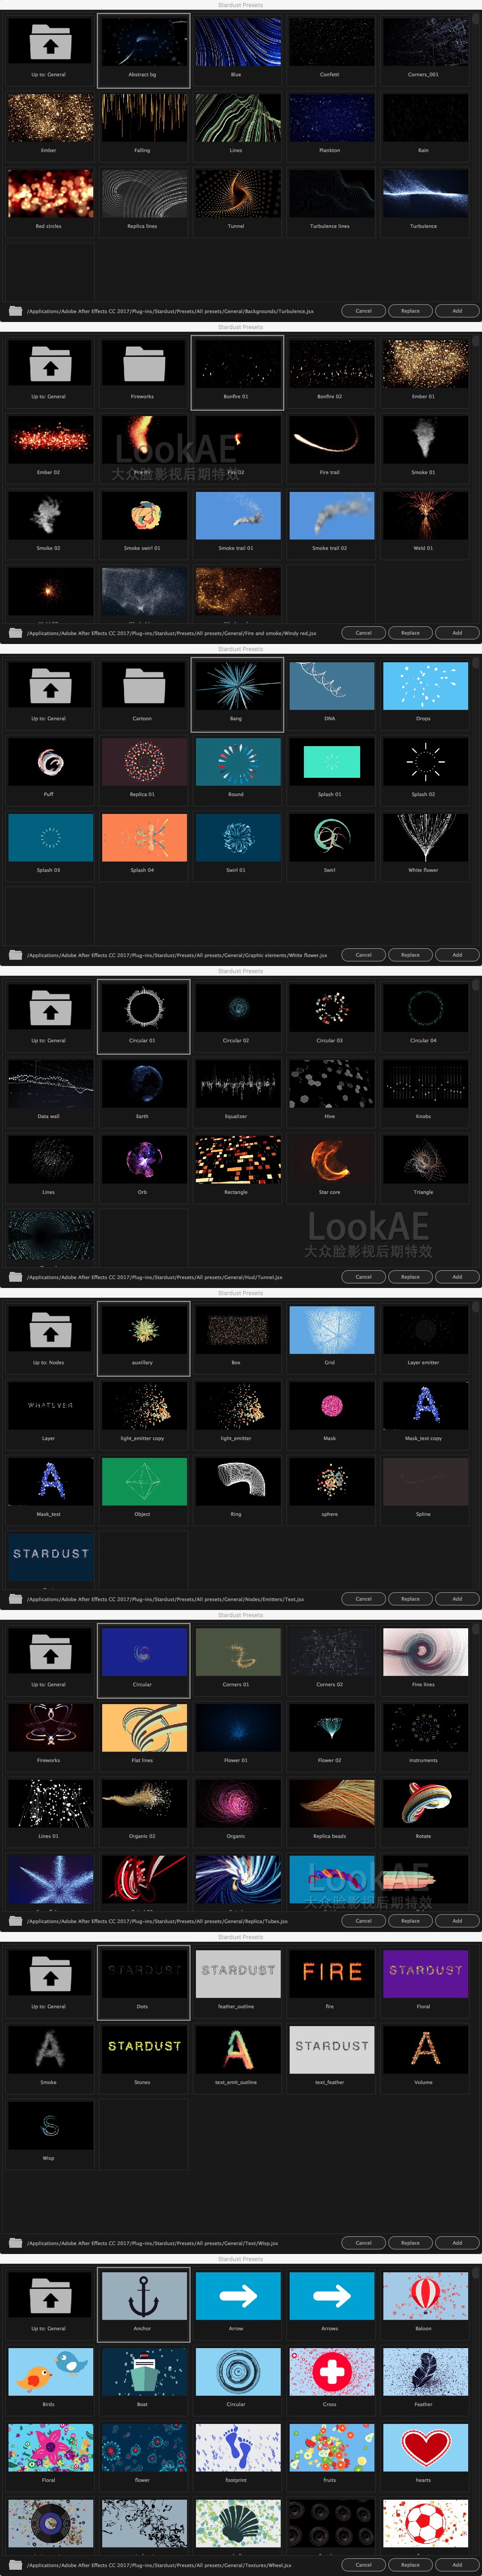Click the General/Text/Wisp.jsx file path text
The height and width of the screenshot is (2576, 482).
click(x=152, y=2243)
